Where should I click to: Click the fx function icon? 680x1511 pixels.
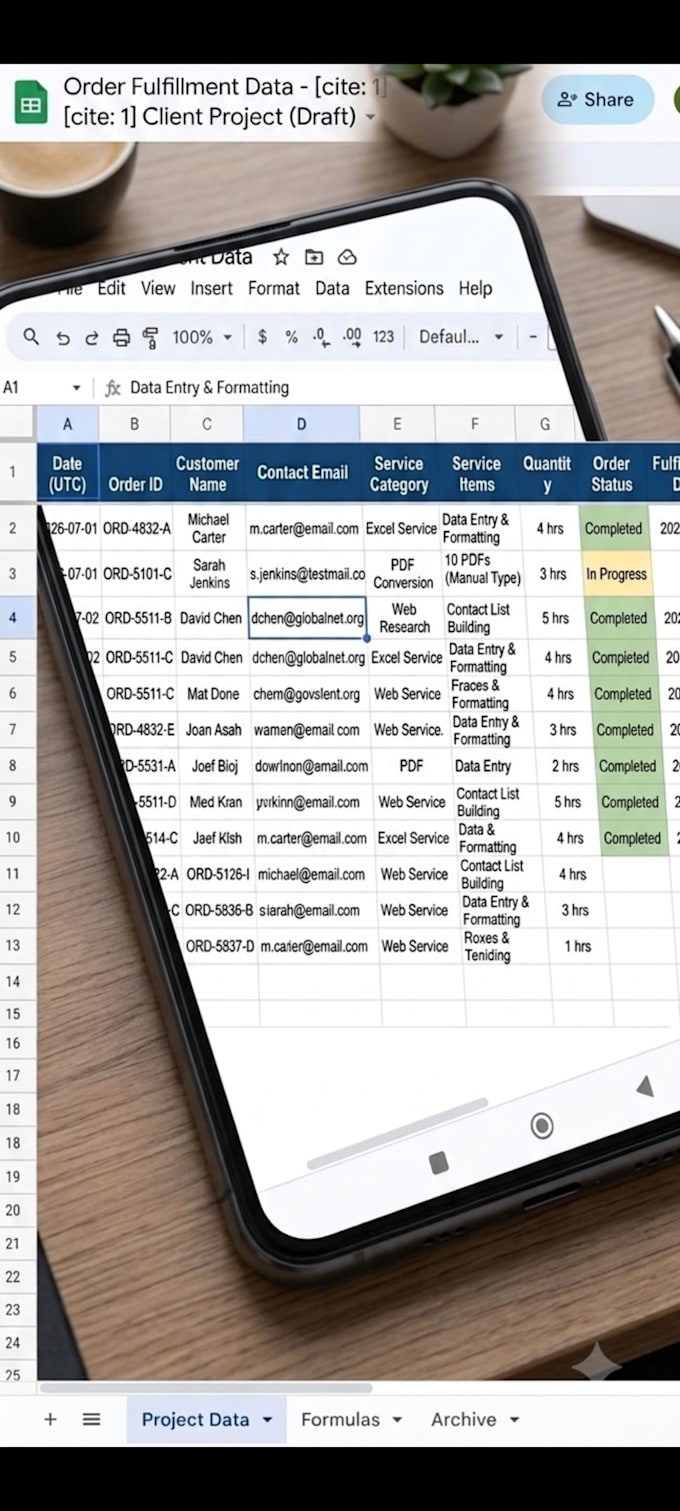pos(113,388)
